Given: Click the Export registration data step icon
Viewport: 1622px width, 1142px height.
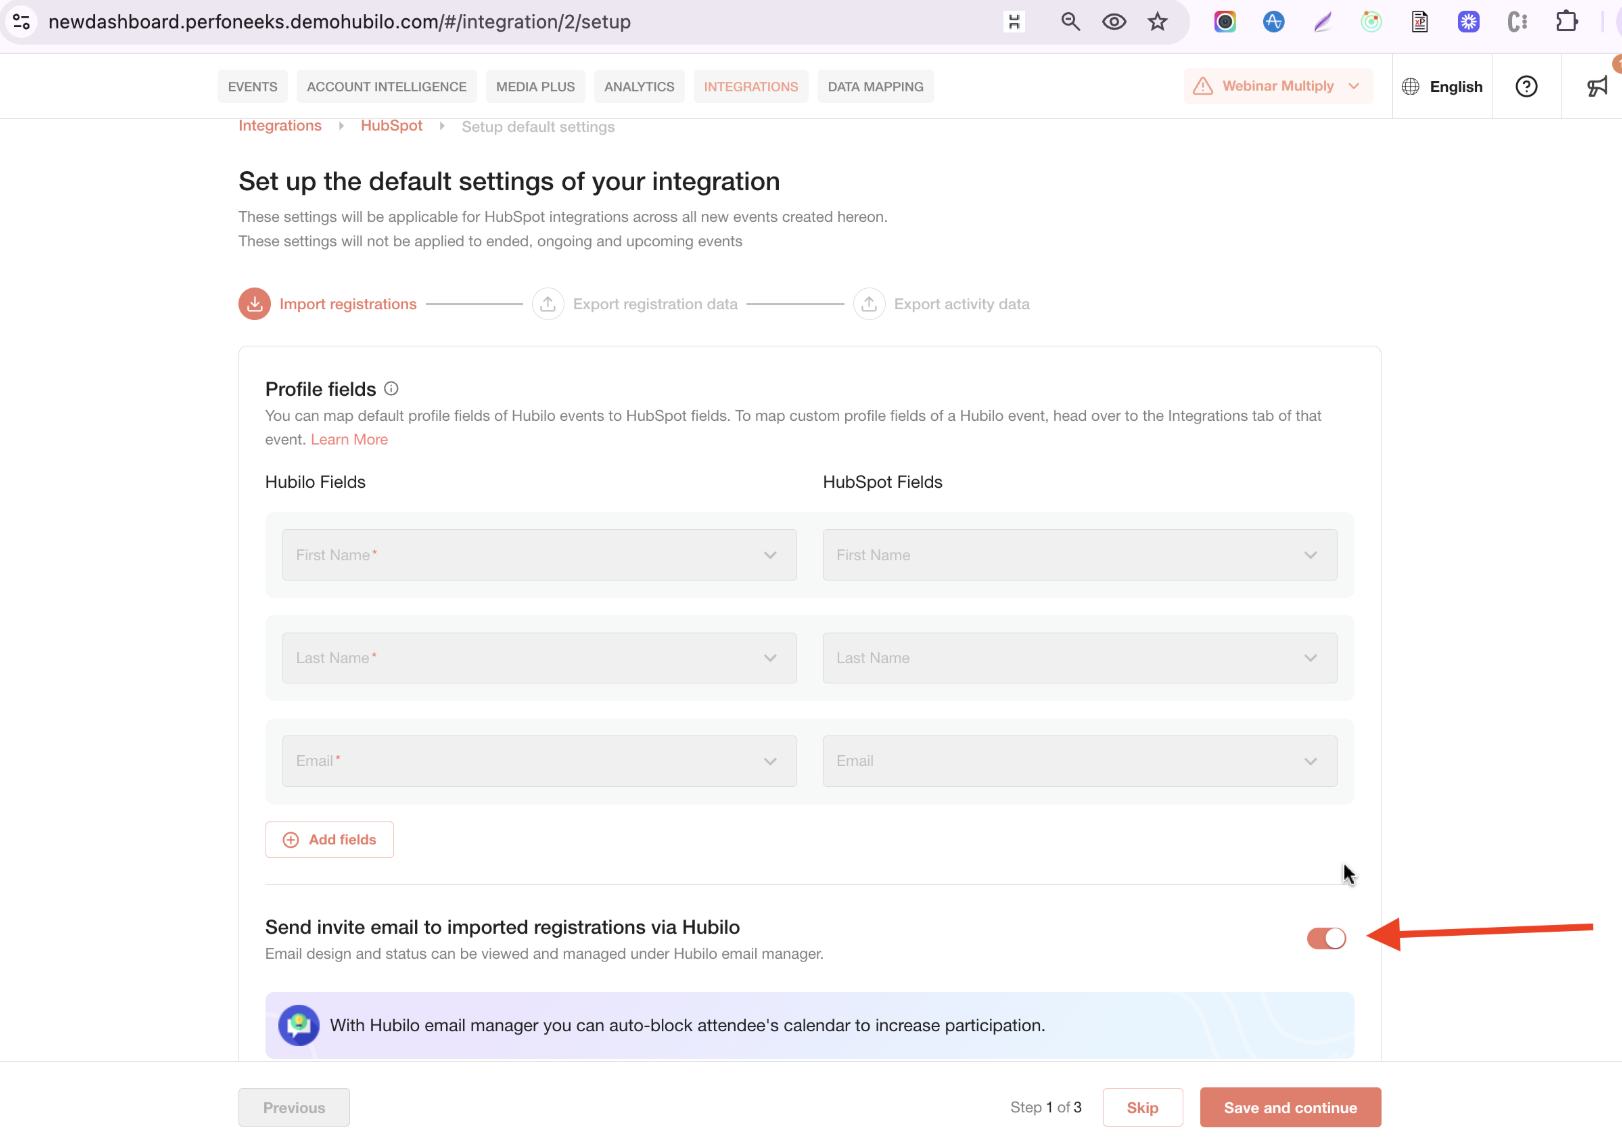Looking at the screenshot, I should pos(548,304).
